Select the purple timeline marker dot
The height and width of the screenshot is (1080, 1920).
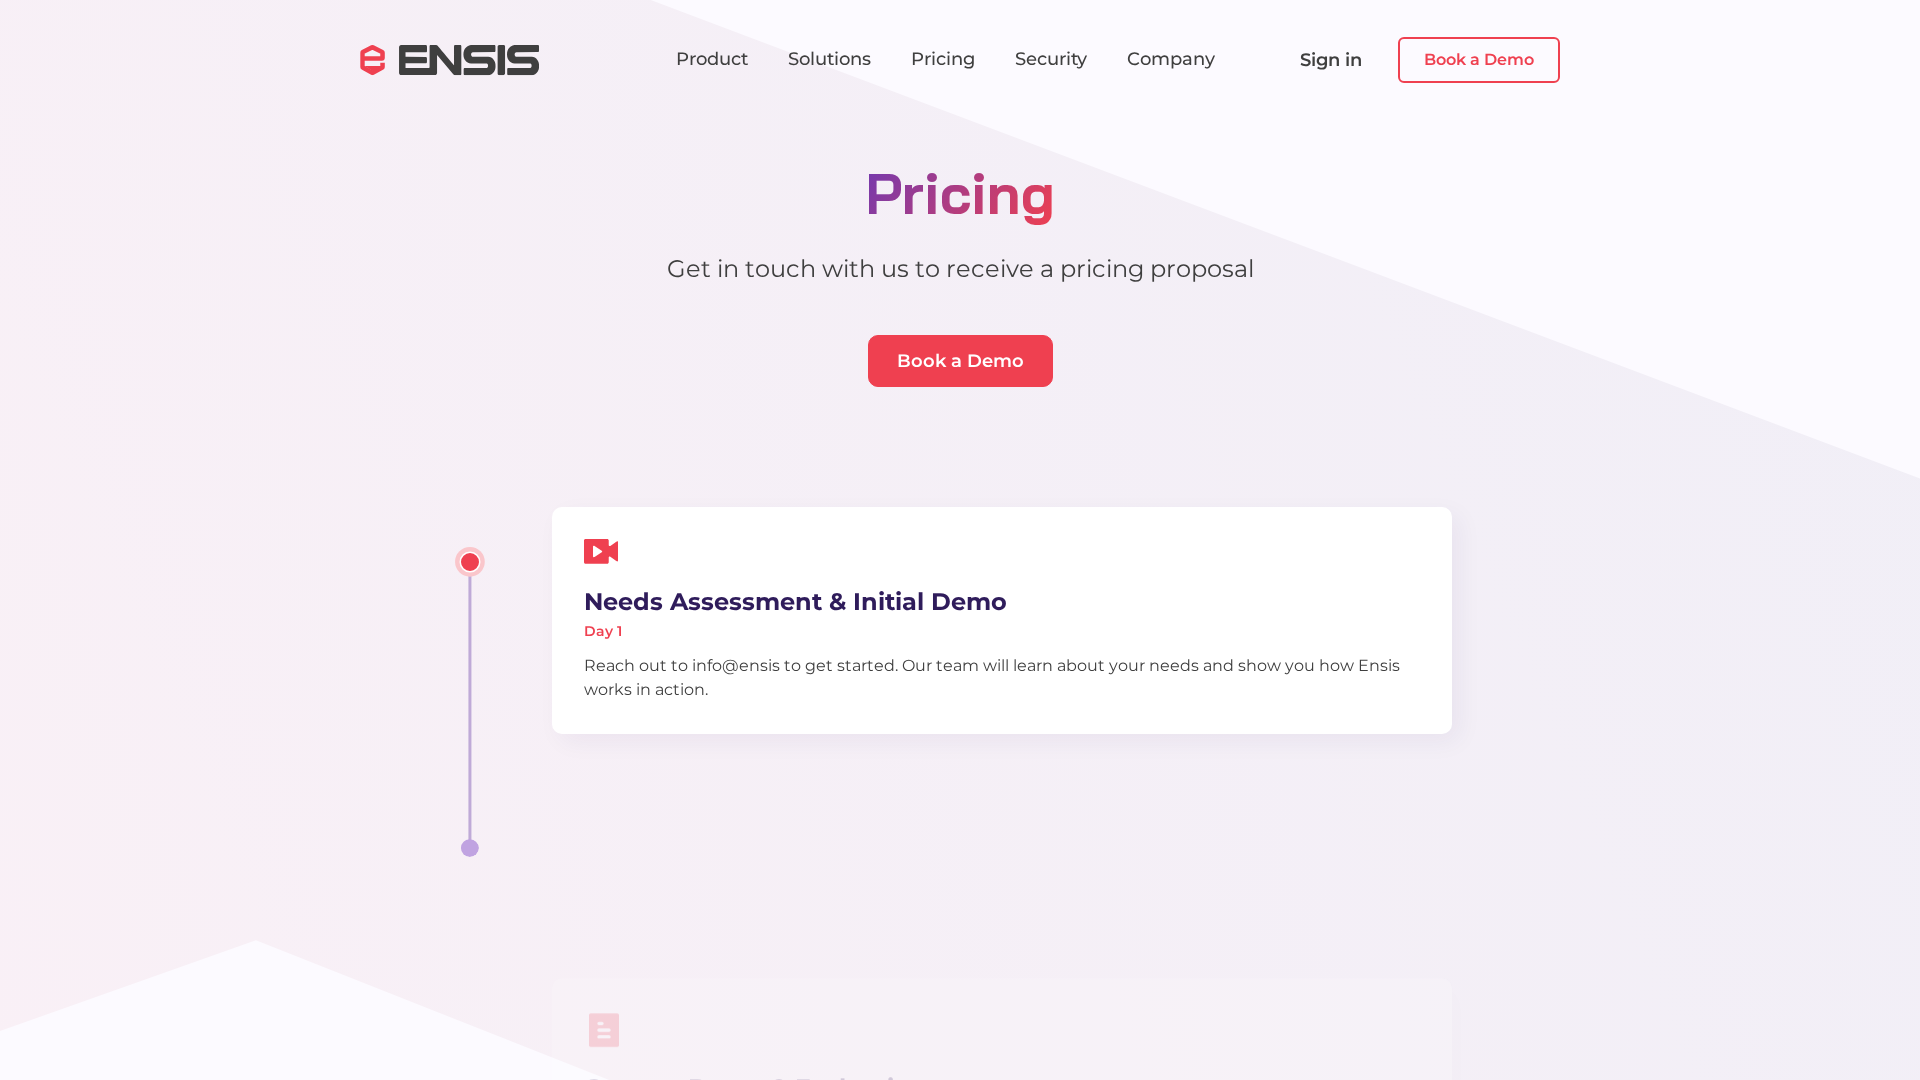(x=470, y=848)
